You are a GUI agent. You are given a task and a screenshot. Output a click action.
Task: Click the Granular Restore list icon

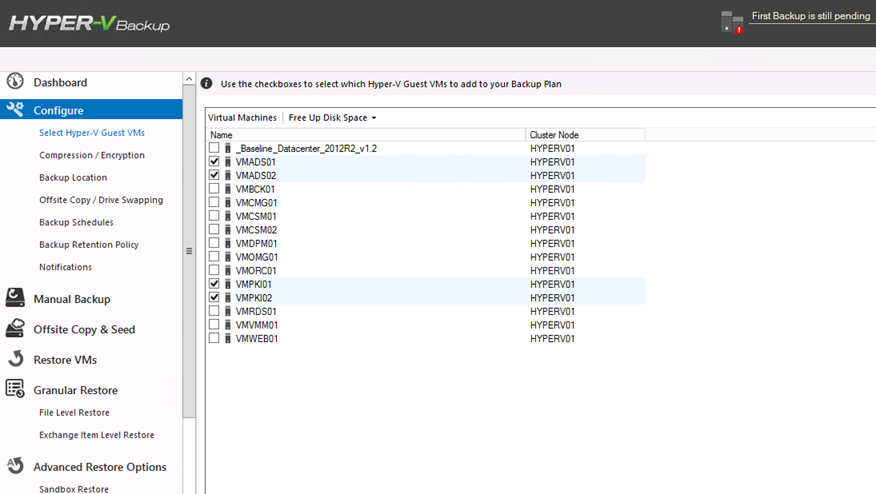point(15,389)
